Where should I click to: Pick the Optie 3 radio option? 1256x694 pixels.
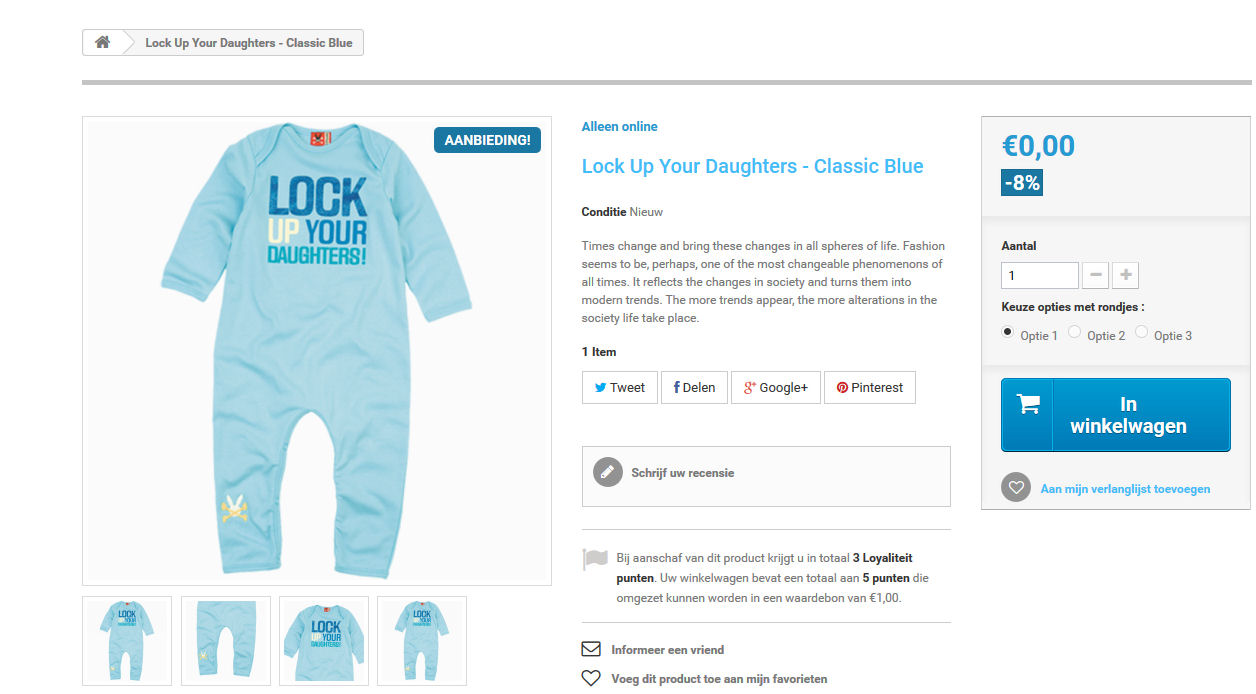pos(1142,332)
